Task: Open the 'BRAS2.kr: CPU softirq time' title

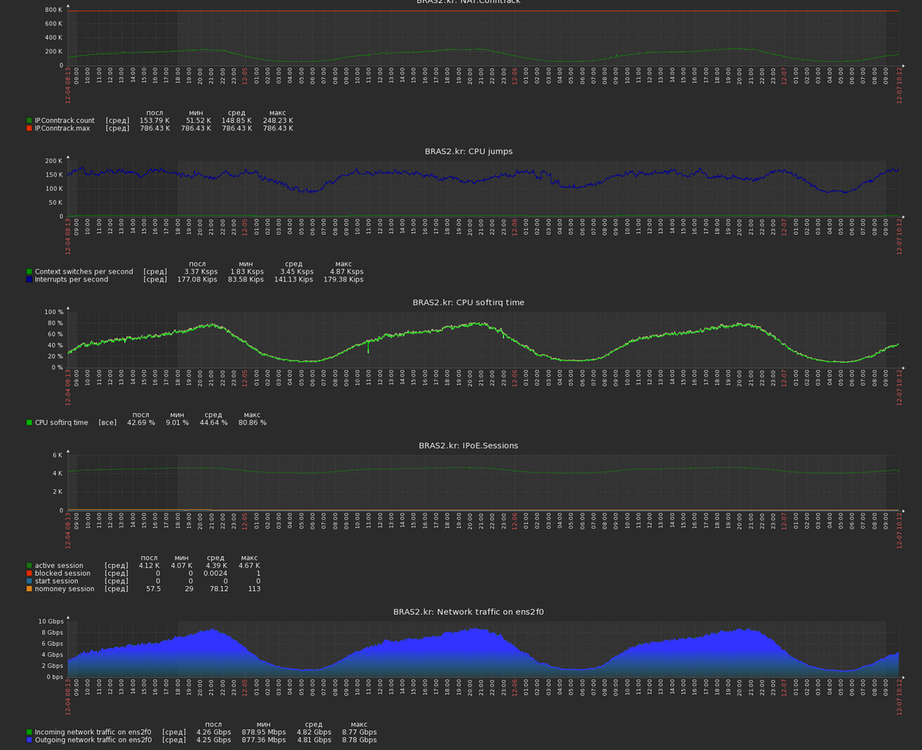Action: click(468, 302)
